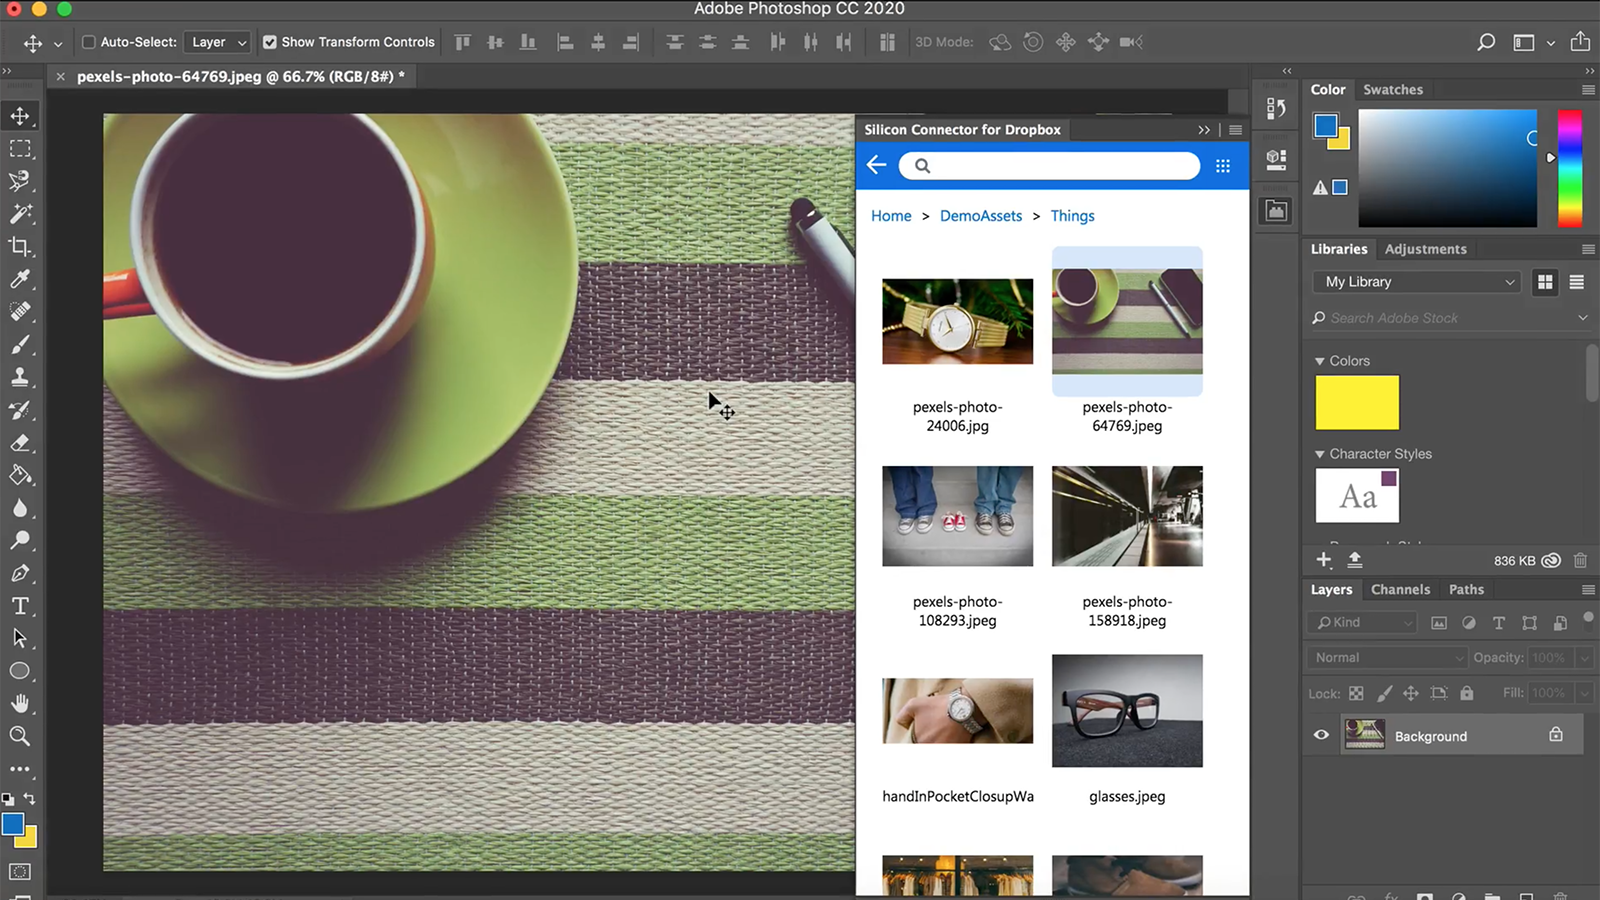Open the glasses.jpeg thumbnail

tap(1127, 711)
